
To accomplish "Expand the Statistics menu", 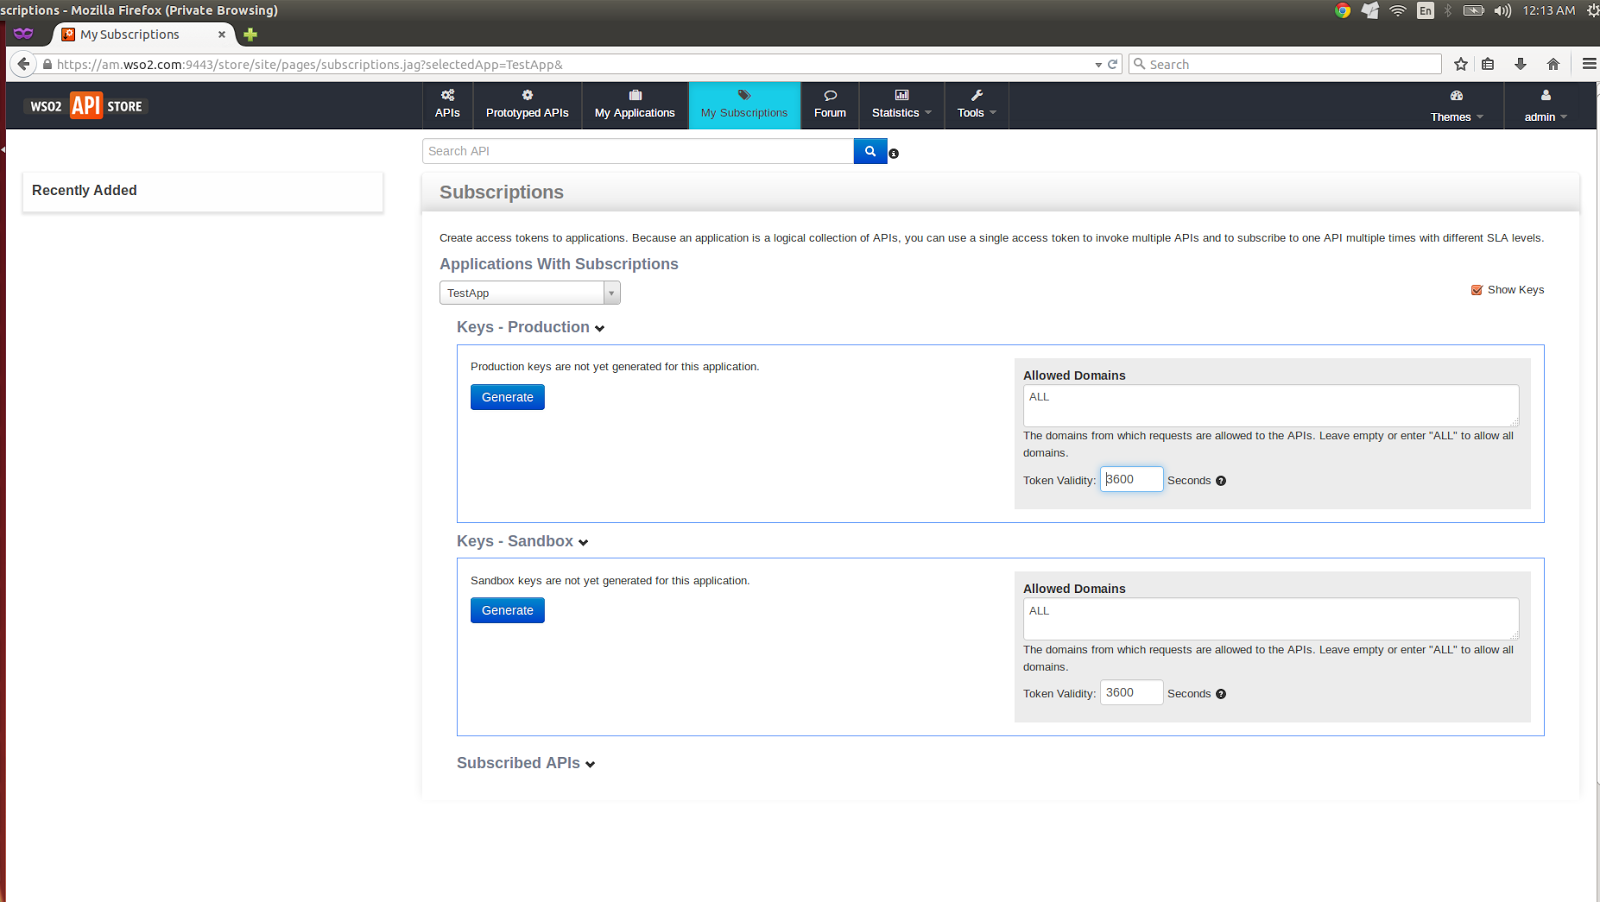I will pos(901,105).
